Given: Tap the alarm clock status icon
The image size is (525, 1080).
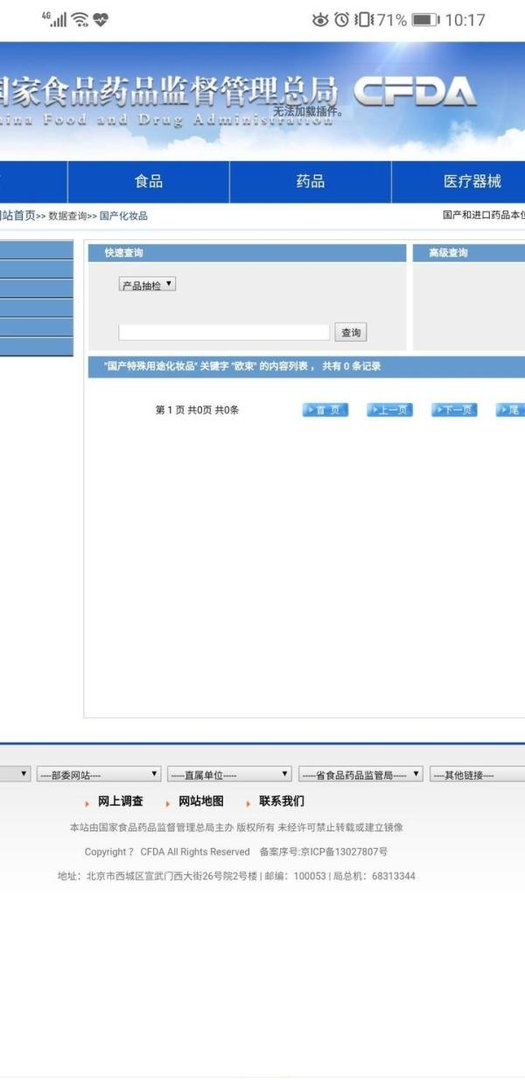Looking at the screenshot, I should tap(342, 20).
